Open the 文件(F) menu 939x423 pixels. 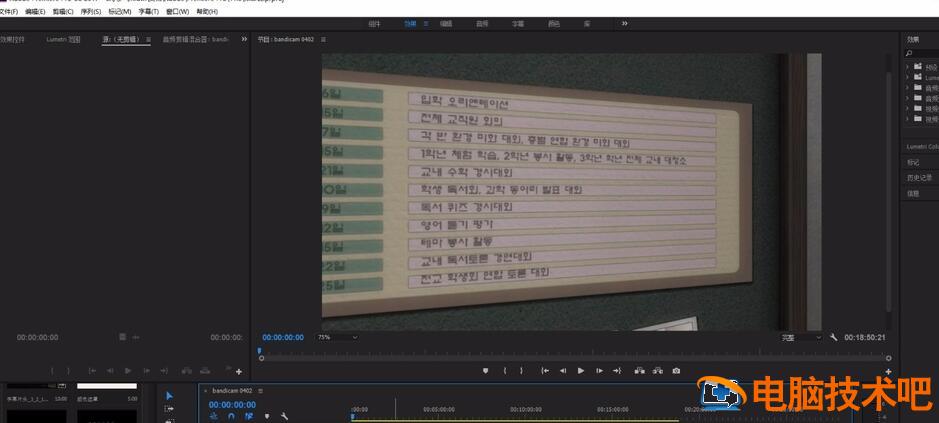(8, 11)
